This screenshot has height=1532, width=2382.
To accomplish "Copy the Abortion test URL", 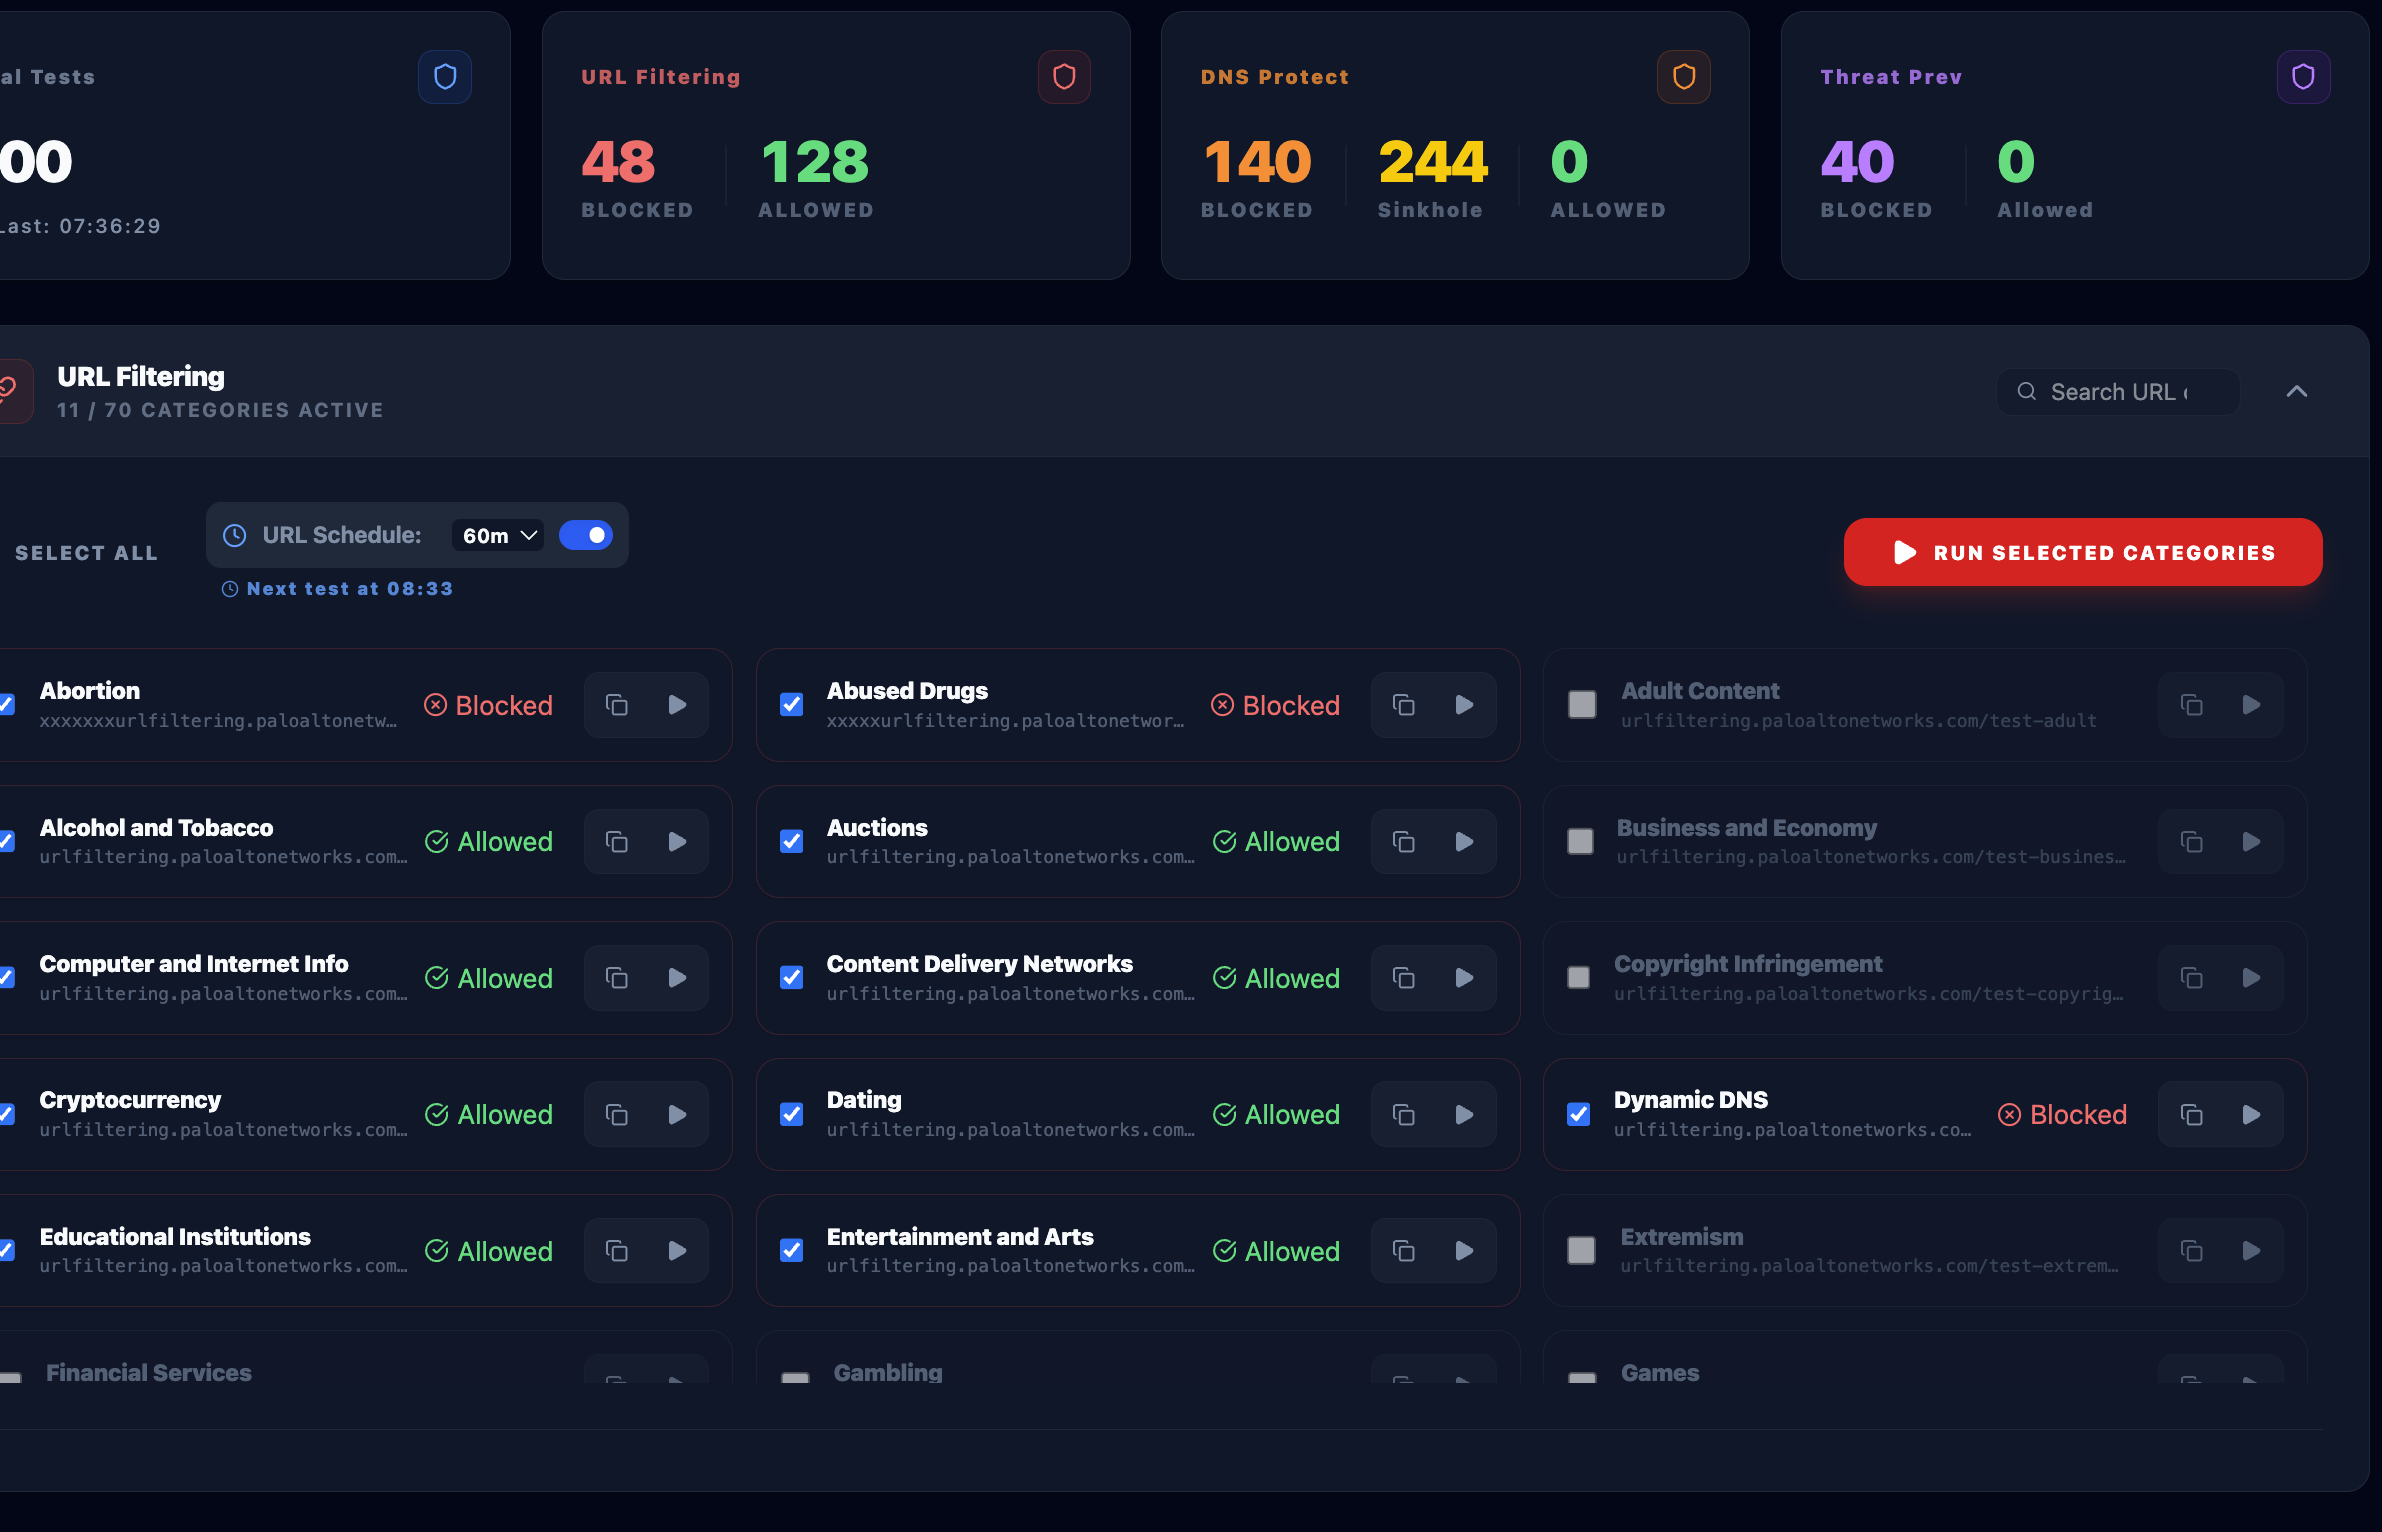I will [617, 705].
